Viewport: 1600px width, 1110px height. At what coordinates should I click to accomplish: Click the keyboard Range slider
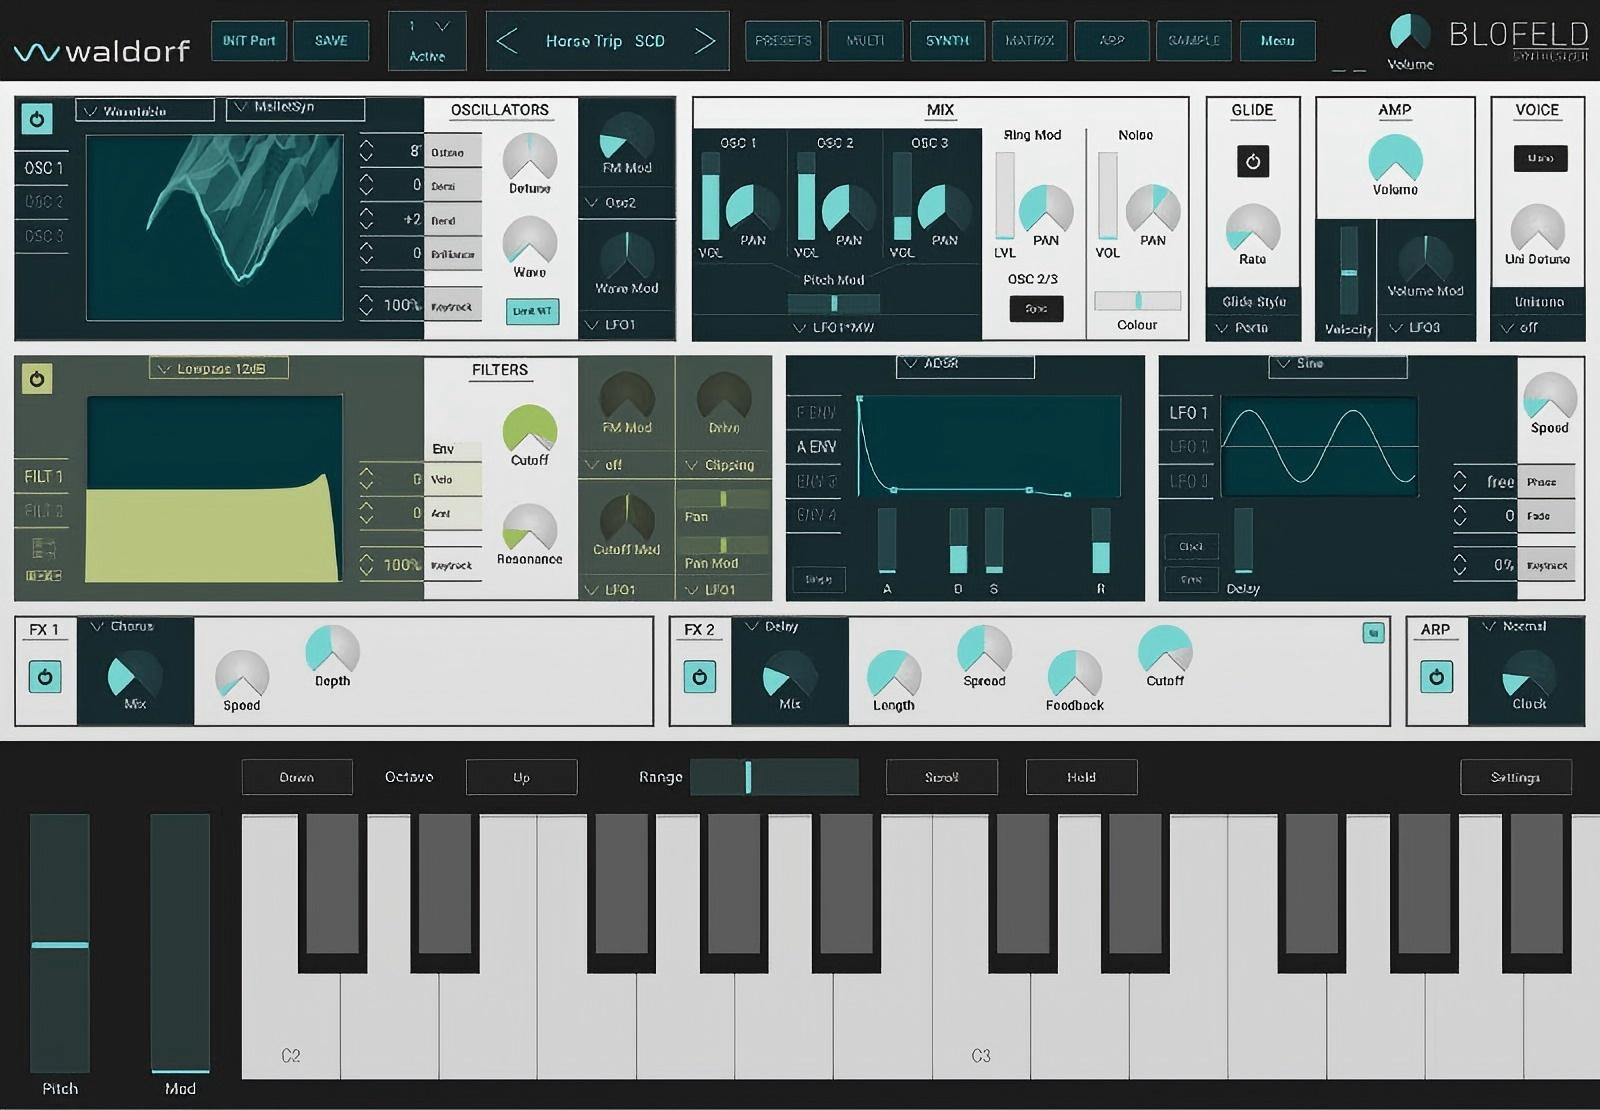click(x=774, y=777)
